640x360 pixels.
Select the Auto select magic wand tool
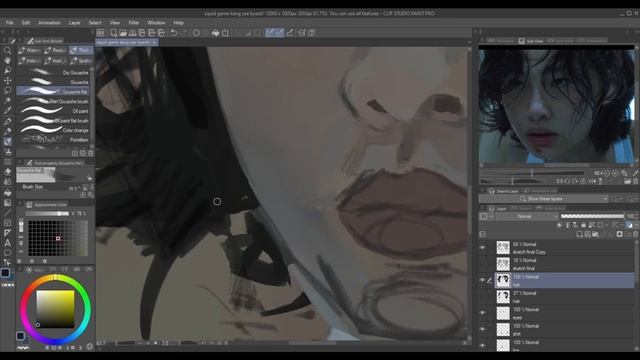(x=7, y=100)
